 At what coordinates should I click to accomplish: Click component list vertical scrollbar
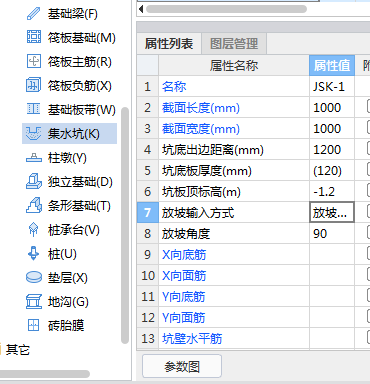(125, 225)
